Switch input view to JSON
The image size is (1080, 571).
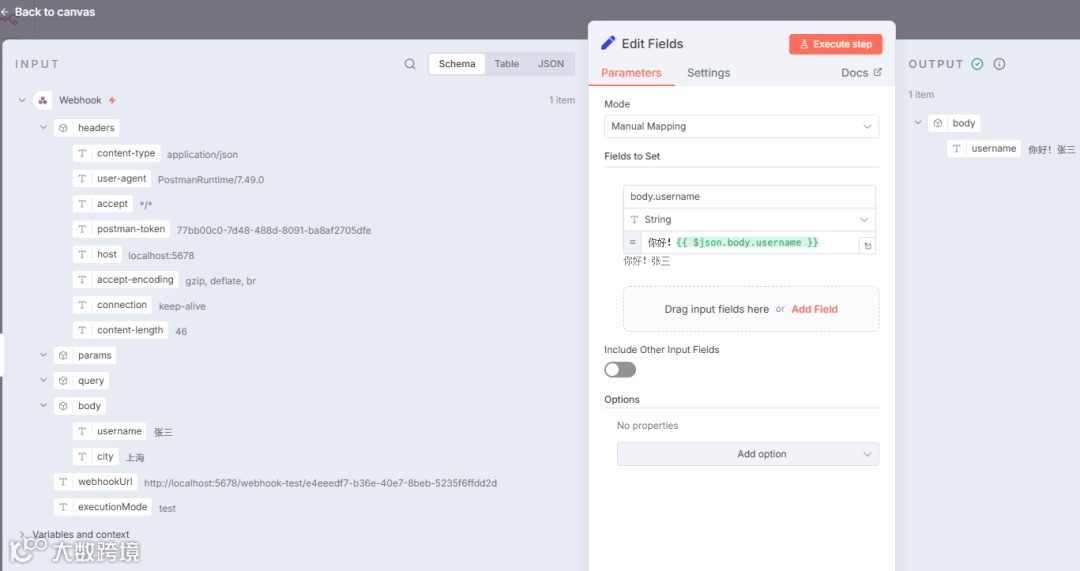coord(550,64)
